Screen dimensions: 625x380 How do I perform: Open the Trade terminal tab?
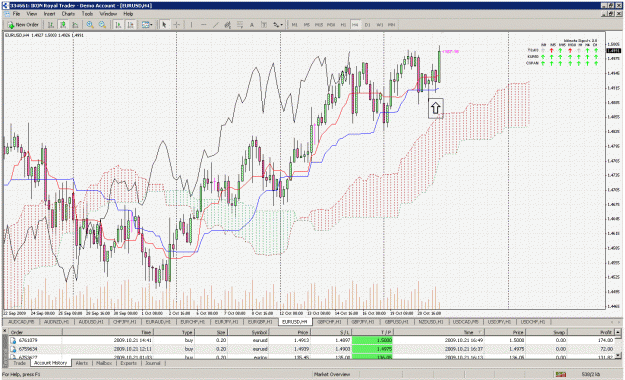20,363
